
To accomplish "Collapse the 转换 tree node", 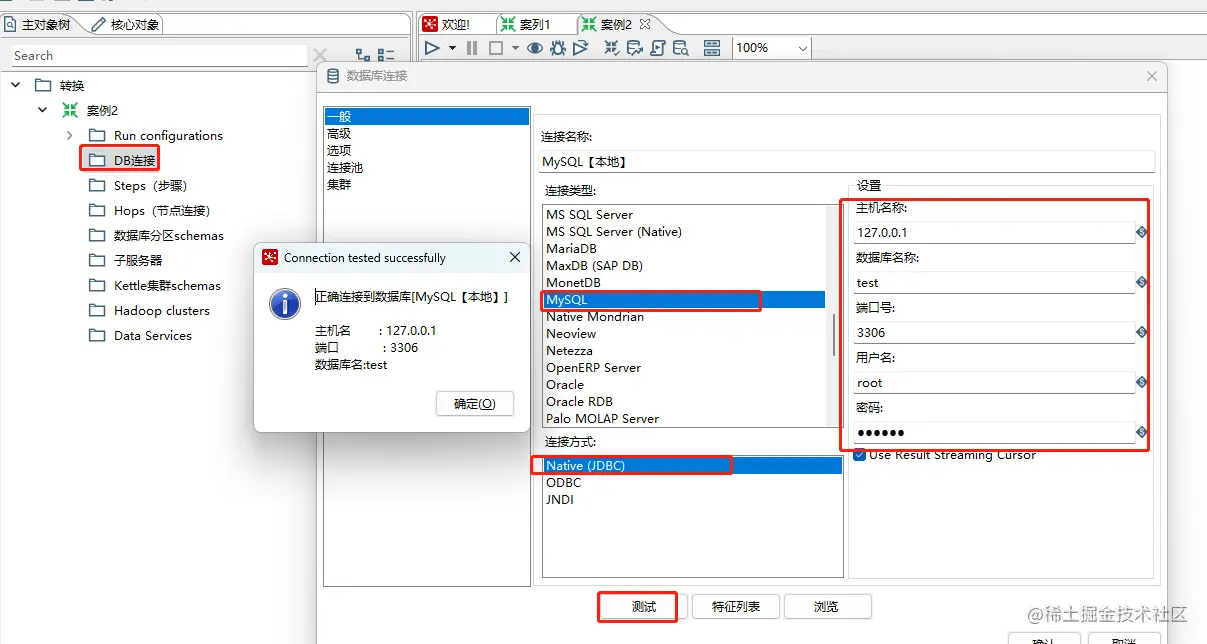I will (16, 85).
